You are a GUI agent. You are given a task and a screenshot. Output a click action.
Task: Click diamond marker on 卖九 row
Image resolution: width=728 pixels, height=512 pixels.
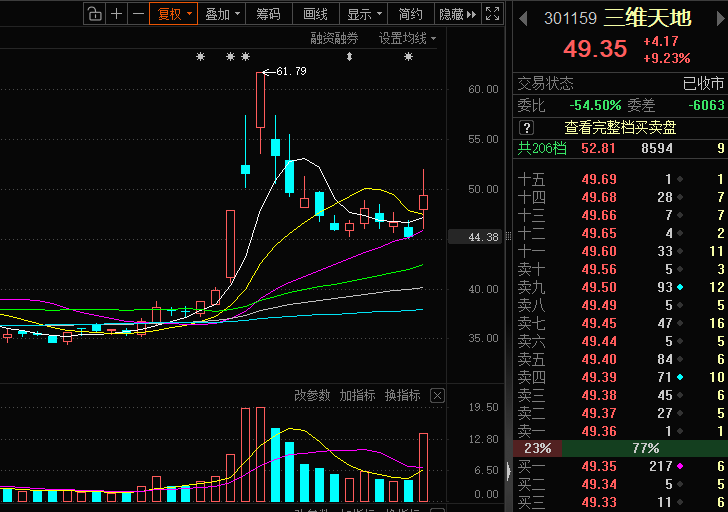(x=680, y=287)
